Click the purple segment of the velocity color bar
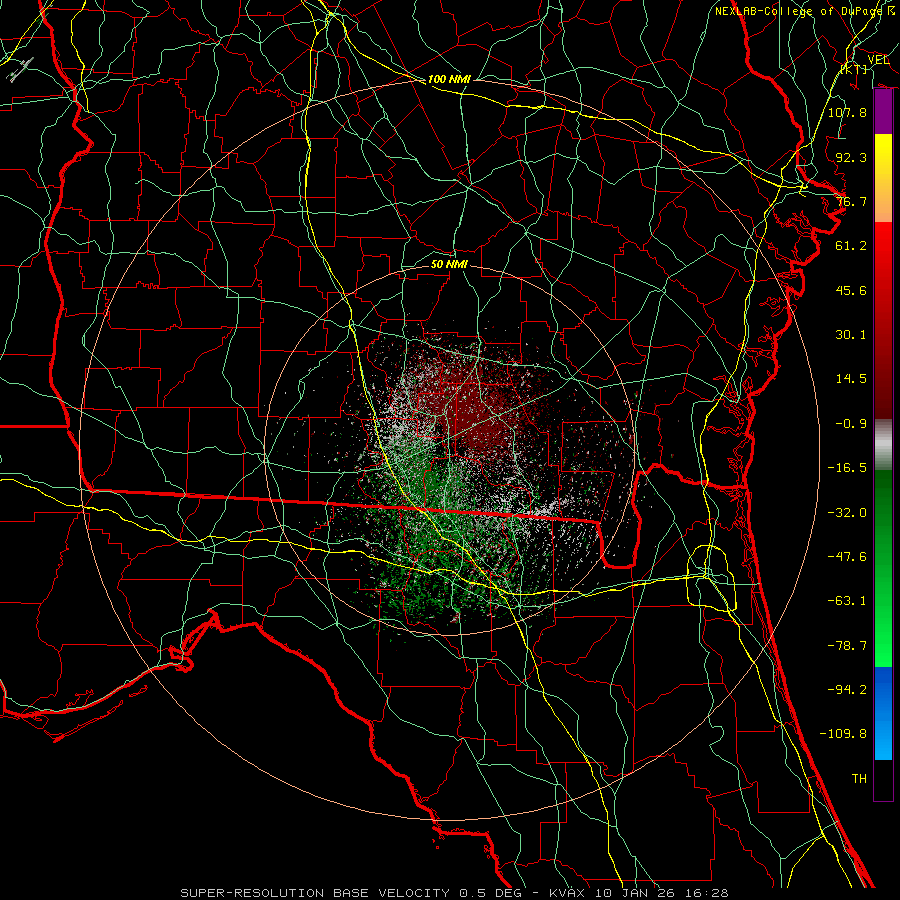Image resolution: width=900 pixels, height=900 pixels. (x=883, y=112)
